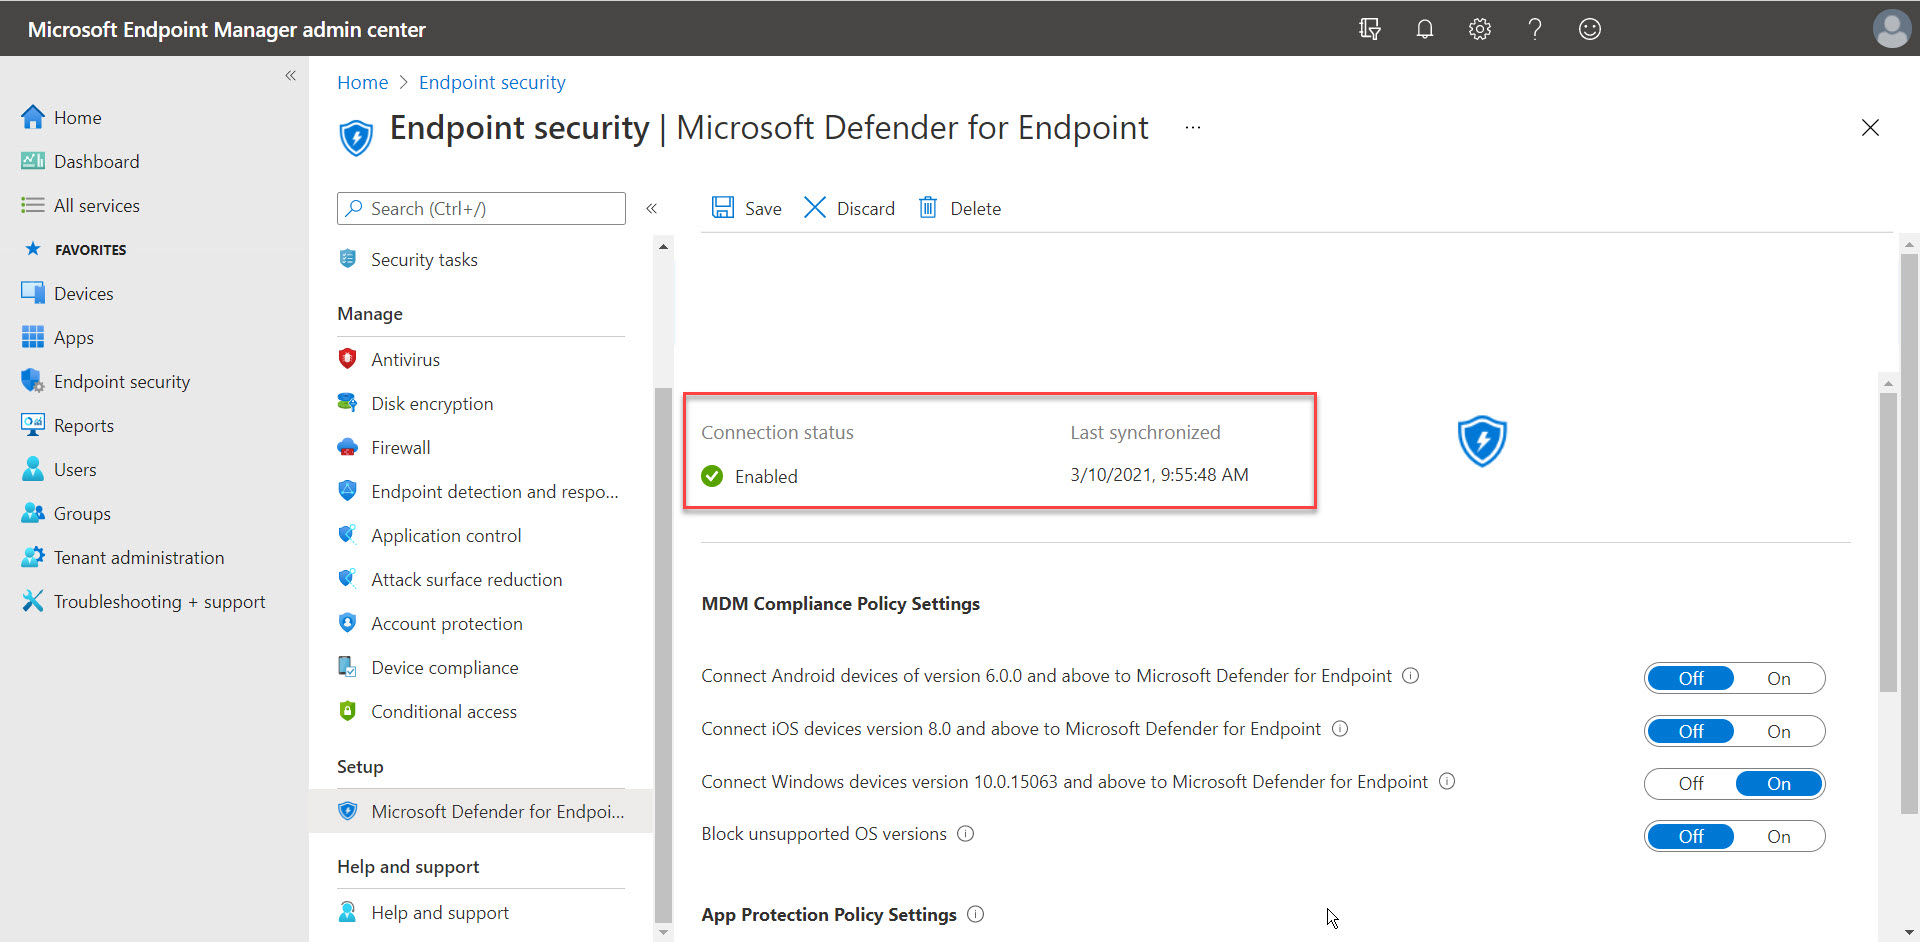1920x942 pixels.
Task: Click the Apps grid icon
Action: 33,337
